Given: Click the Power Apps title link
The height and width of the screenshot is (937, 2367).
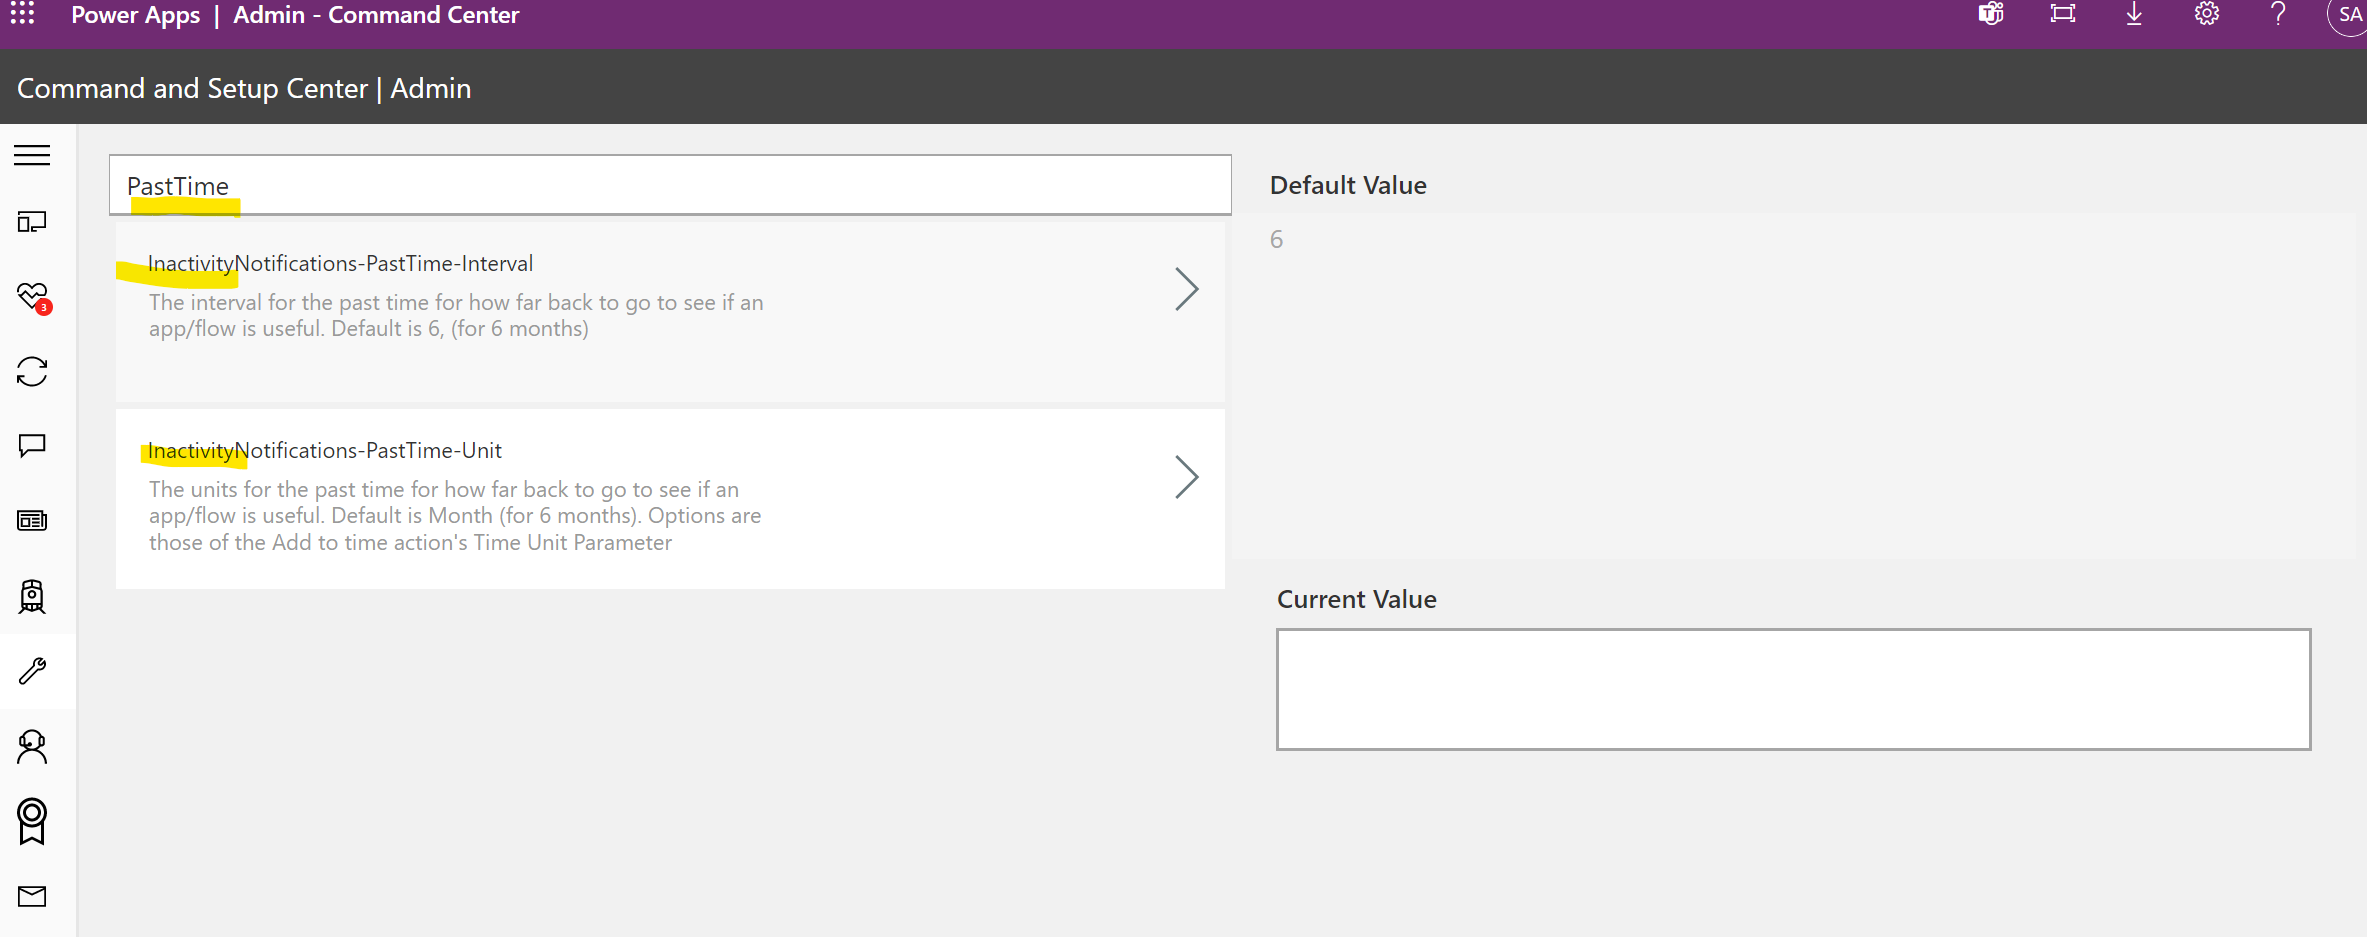Looking at the screenshot, I should [x=135, y=15].
